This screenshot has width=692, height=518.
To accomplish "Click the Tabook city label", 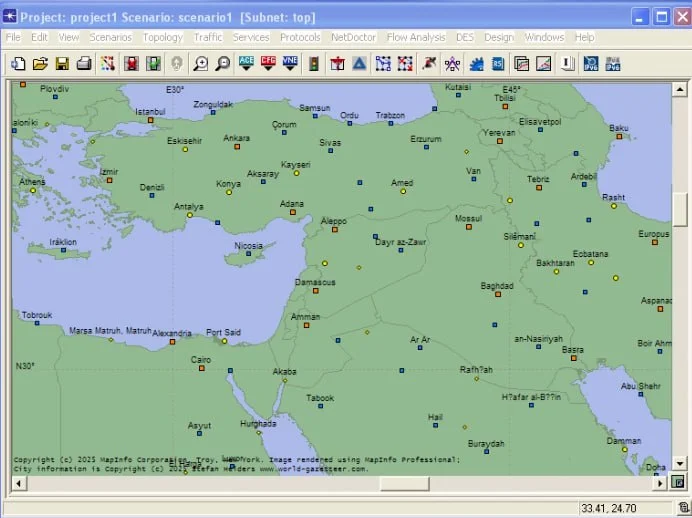I will 320,398.
